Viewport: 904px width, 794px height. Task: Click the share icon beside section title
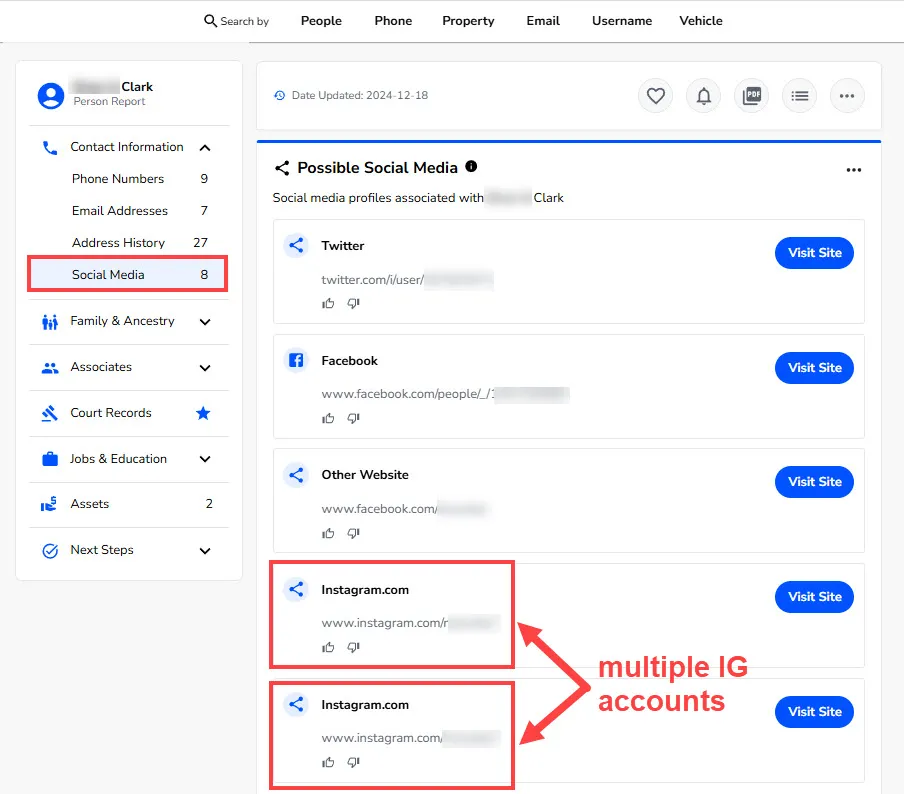[282, 168]
